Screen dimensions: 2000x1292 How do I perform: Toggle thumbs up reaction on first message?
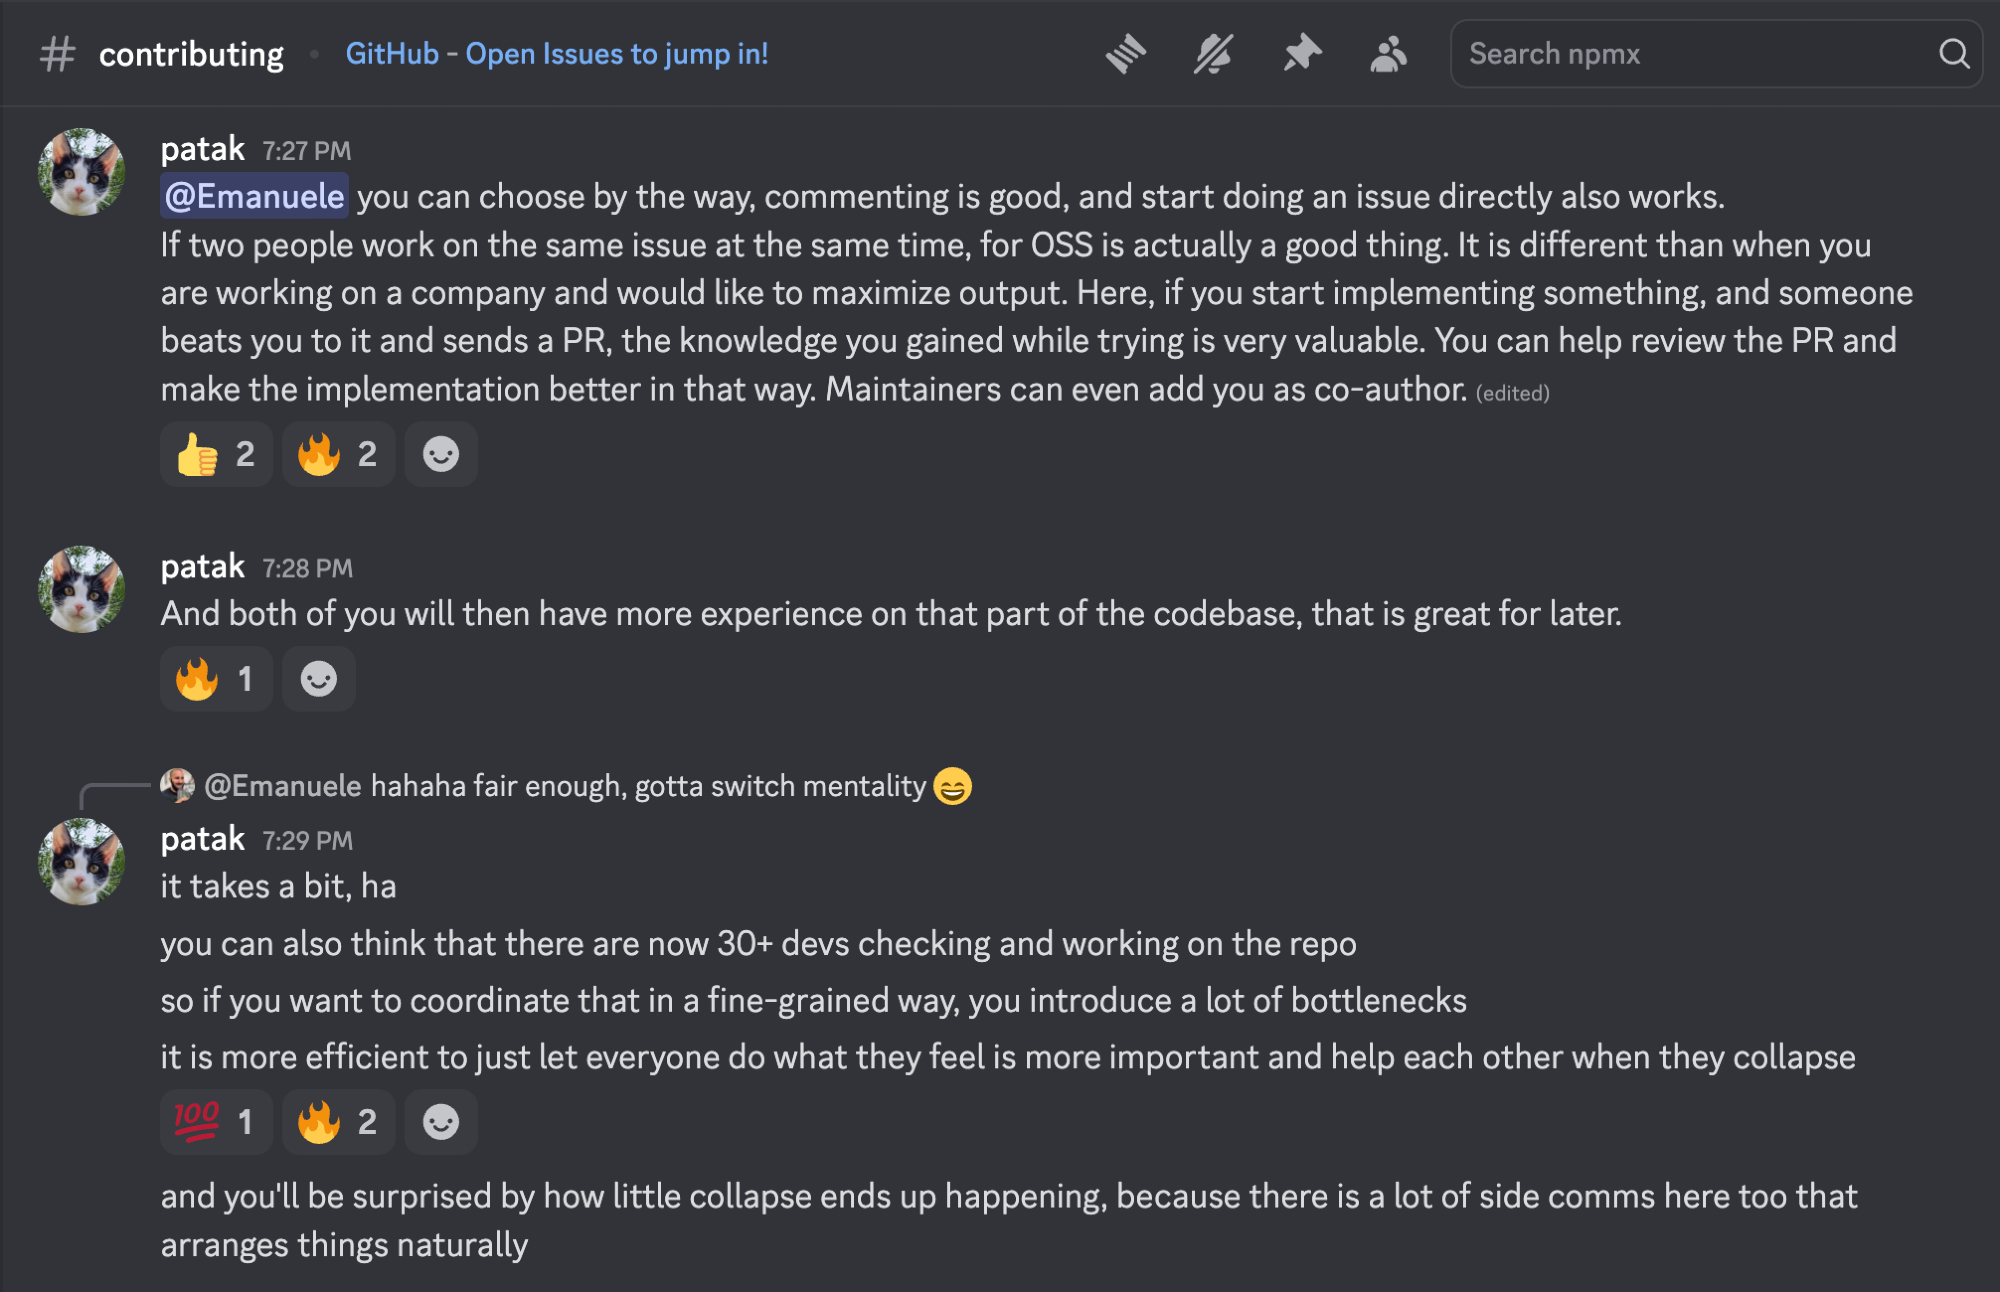coord(216,455)
